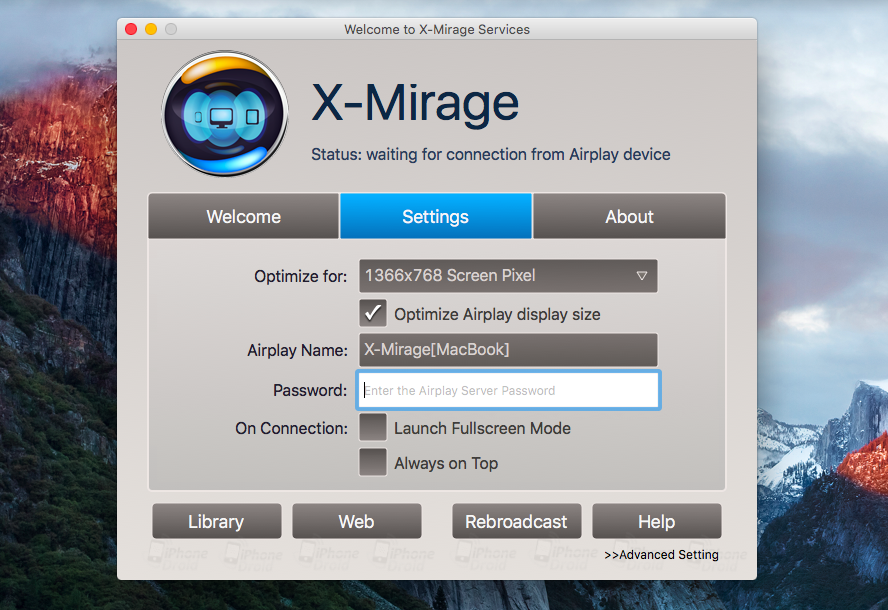Select the Settings tab
Screen dimensions: 888x610
pyautogui.click(x=436, y=216)
